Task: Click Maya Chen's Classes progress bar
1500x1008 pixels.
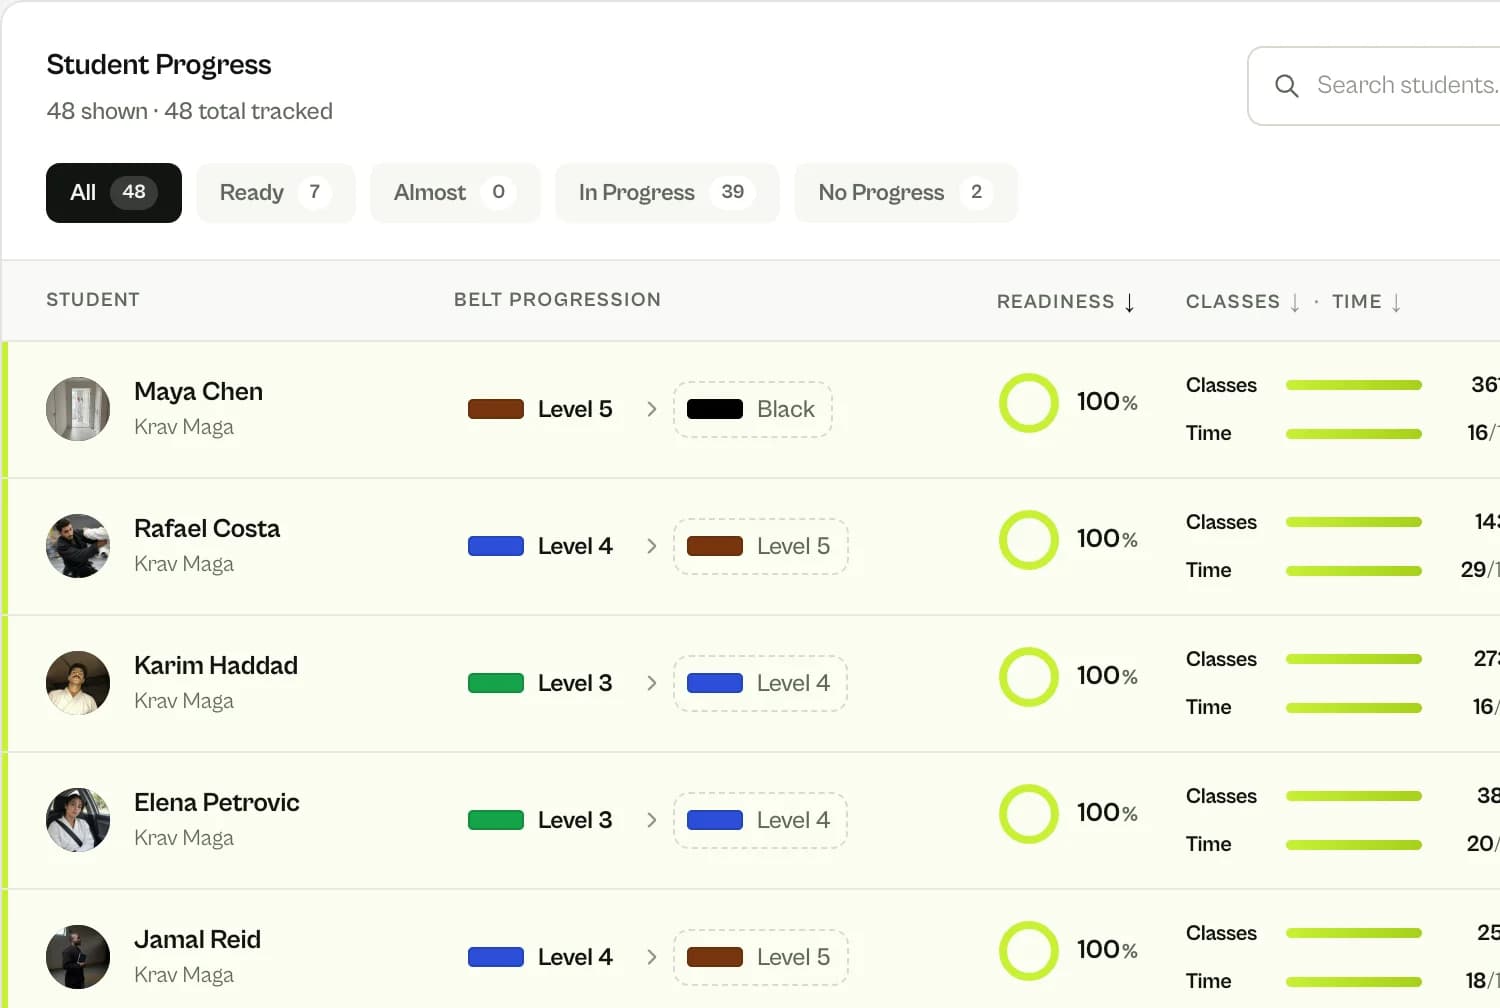Action: coord(1354,385)
